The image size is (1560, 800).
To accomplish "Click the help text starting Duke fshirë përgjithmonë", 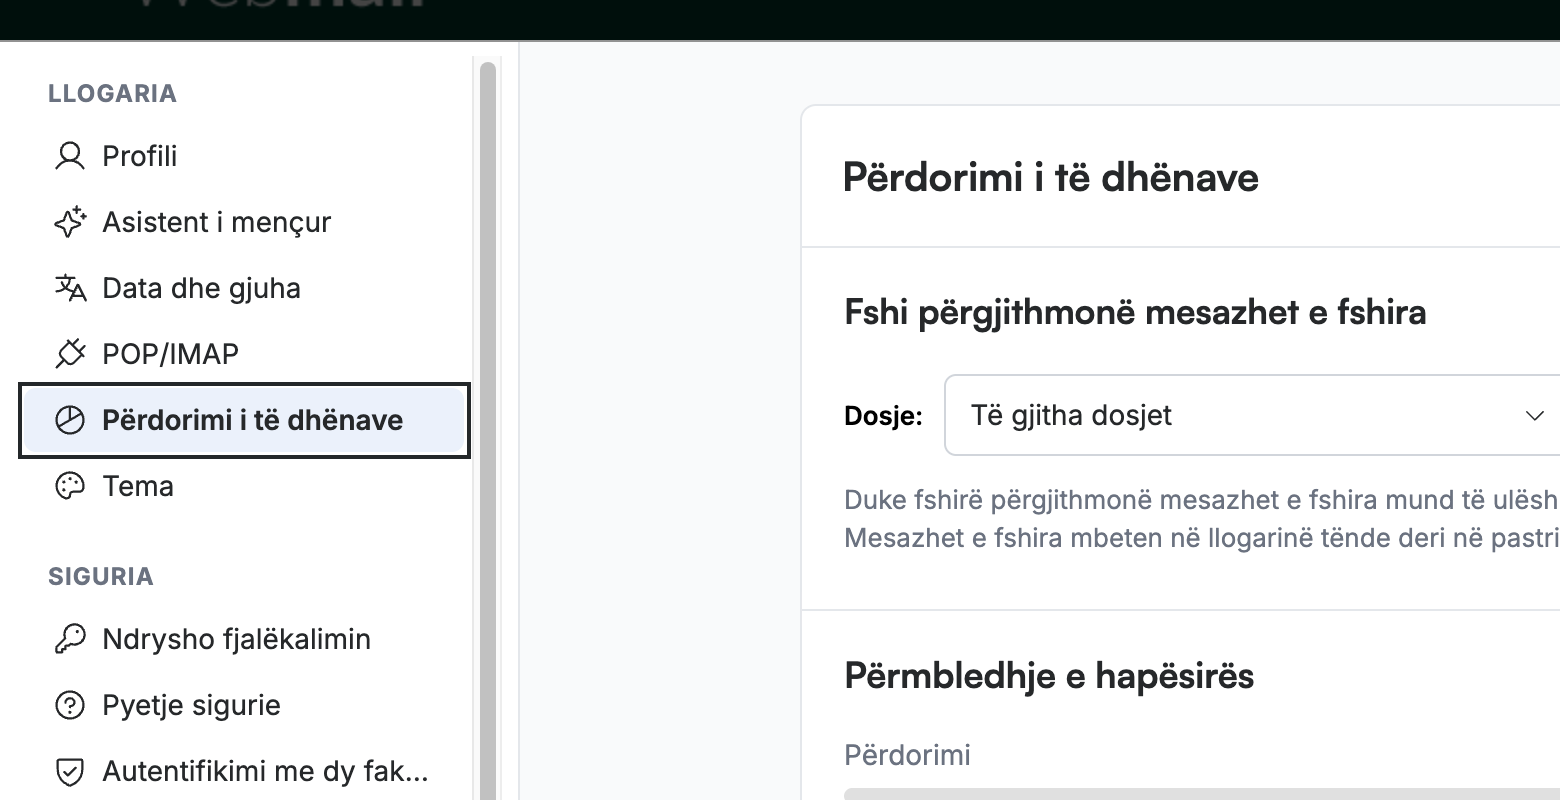I will coord(1201,500).
